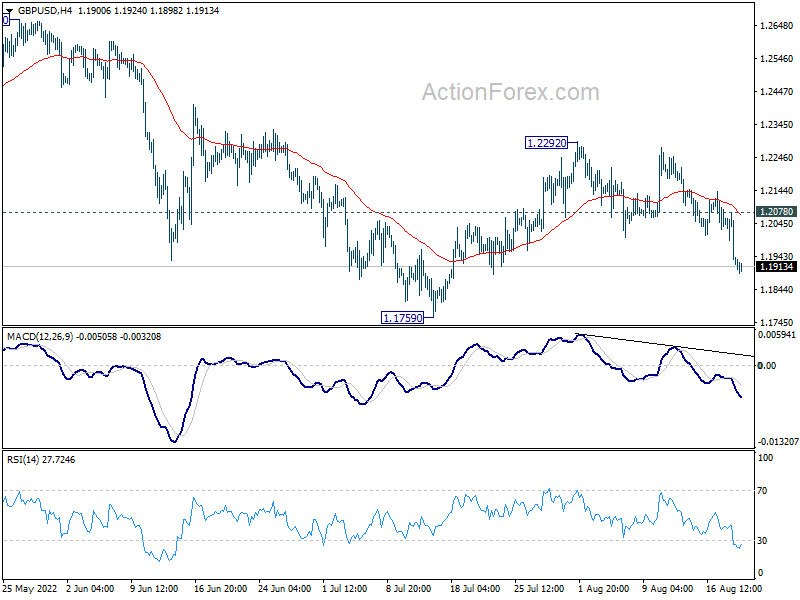The image size is (800, 600).
Task: Select the 1.23450 price axis label
Action: (777, 124)
